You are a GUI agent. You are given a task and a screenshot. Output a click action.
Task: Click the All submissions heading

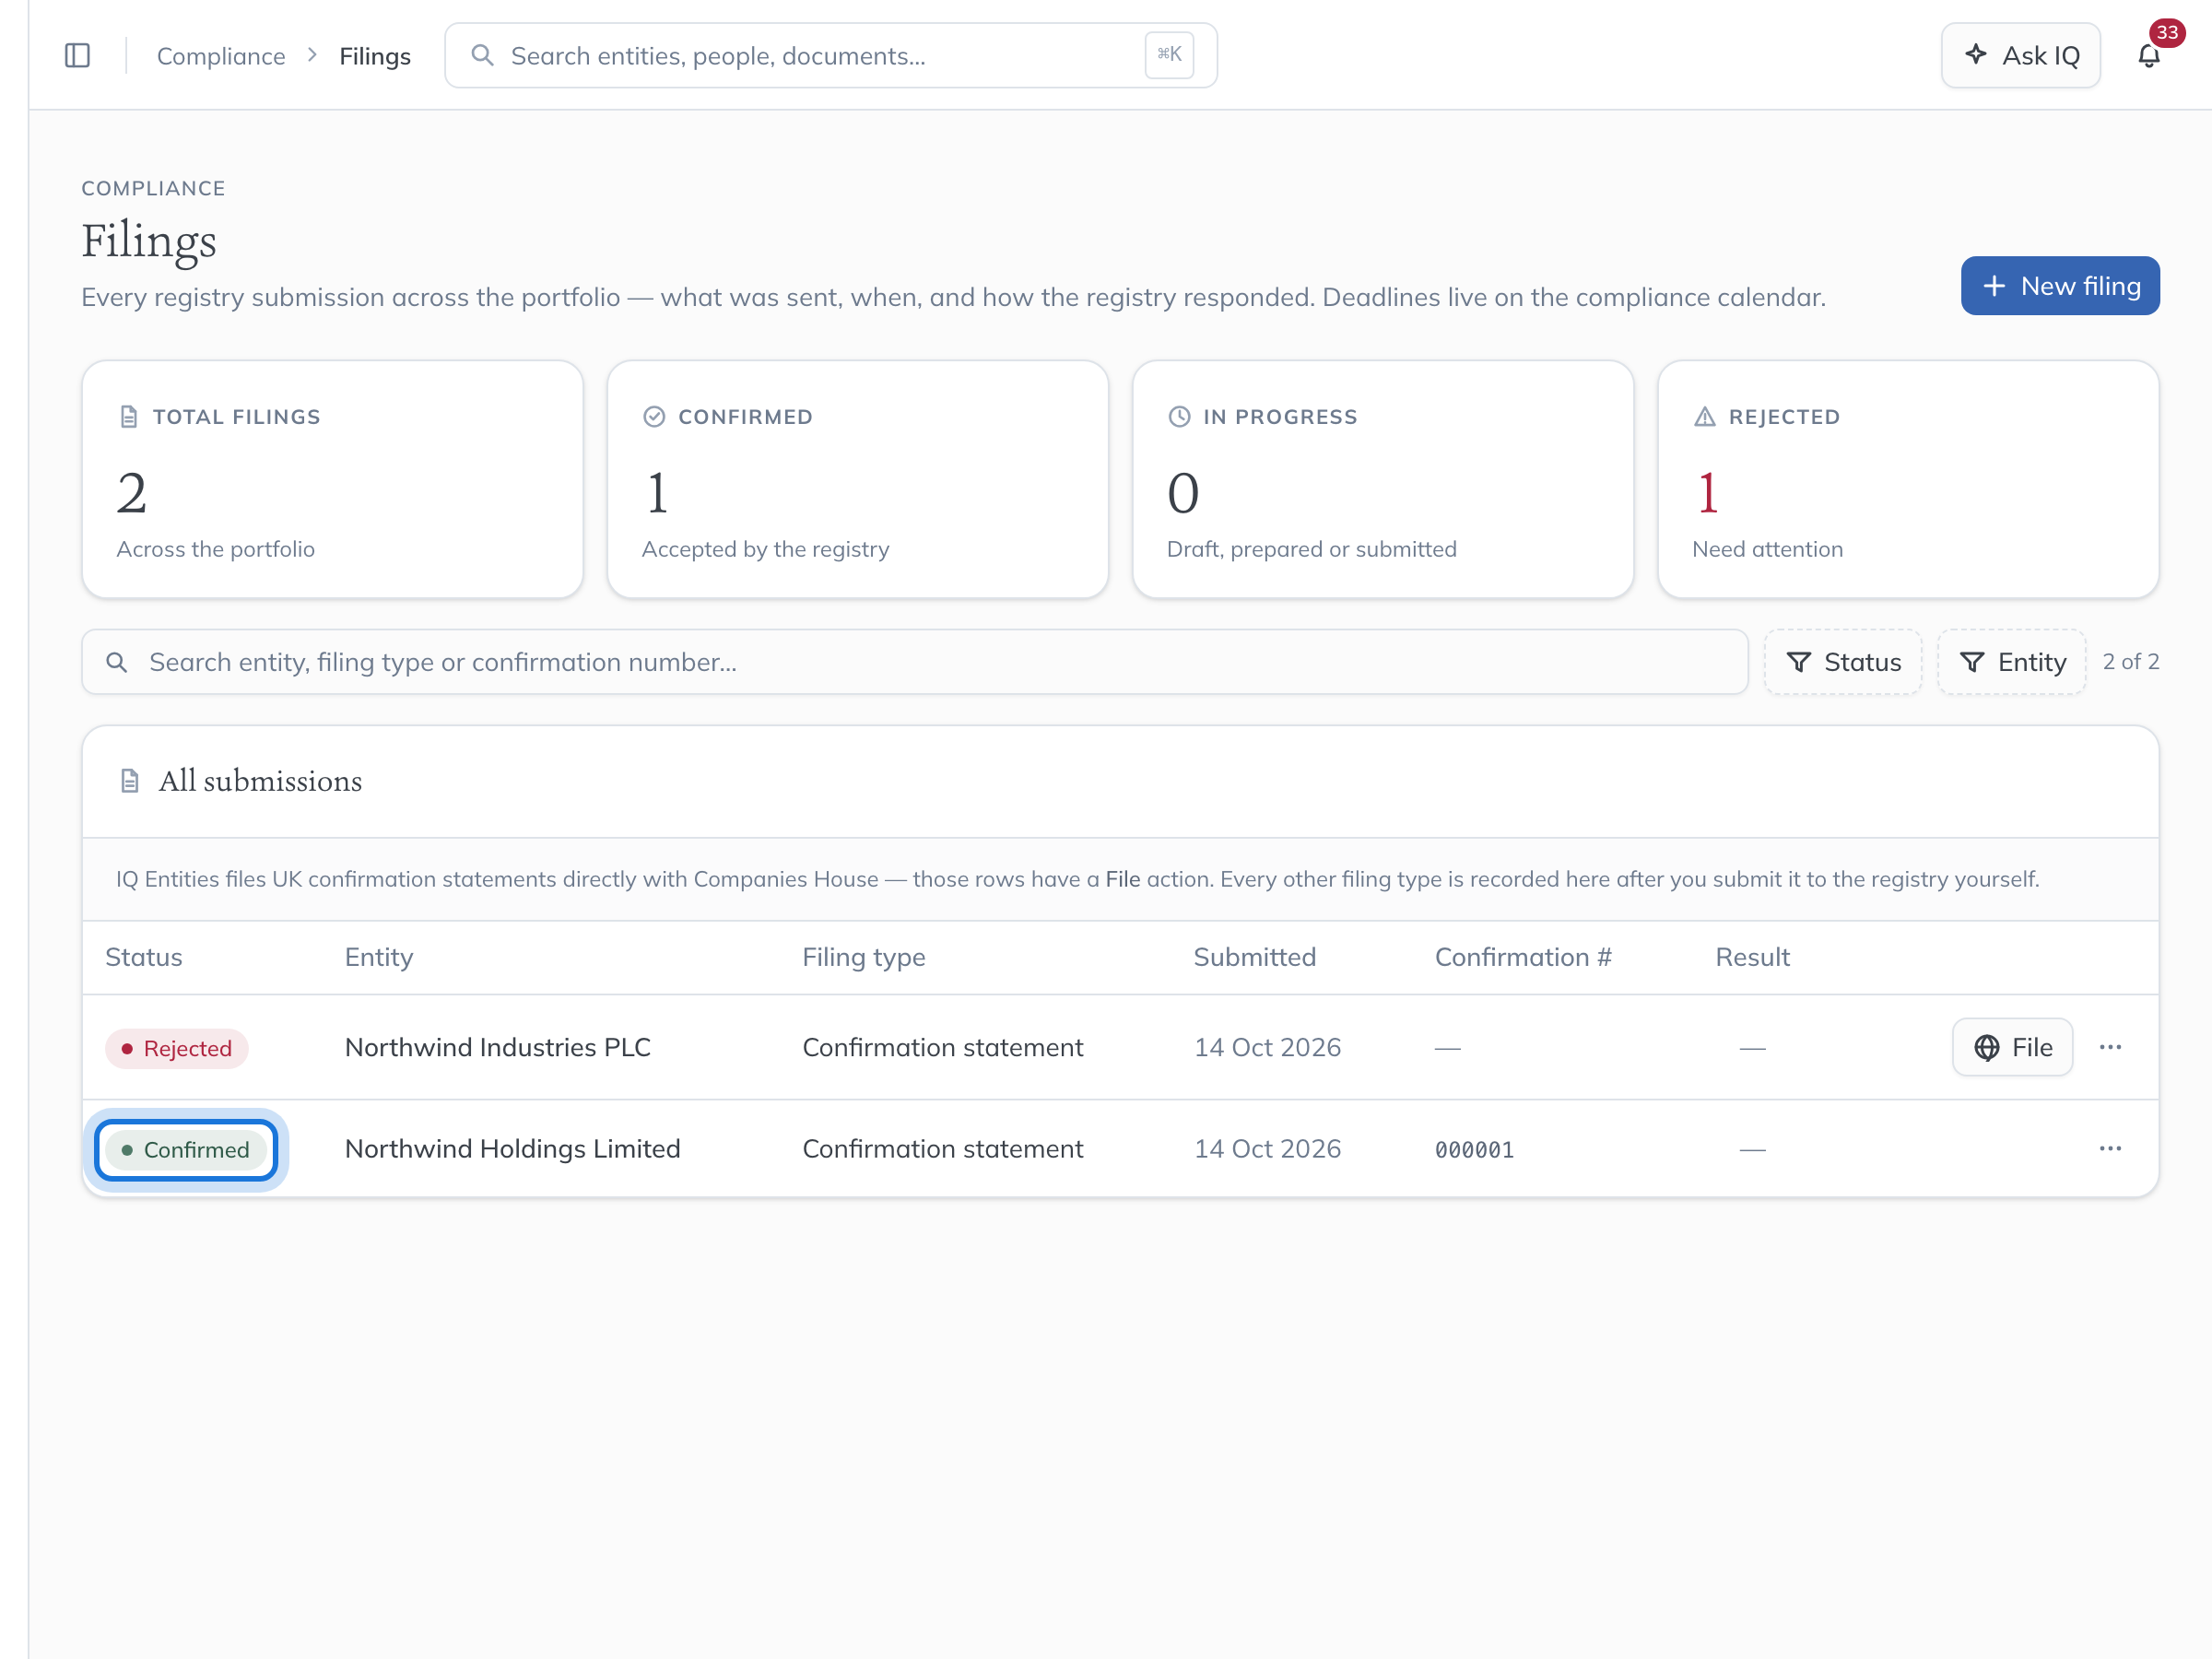click(x=260, y=781)
